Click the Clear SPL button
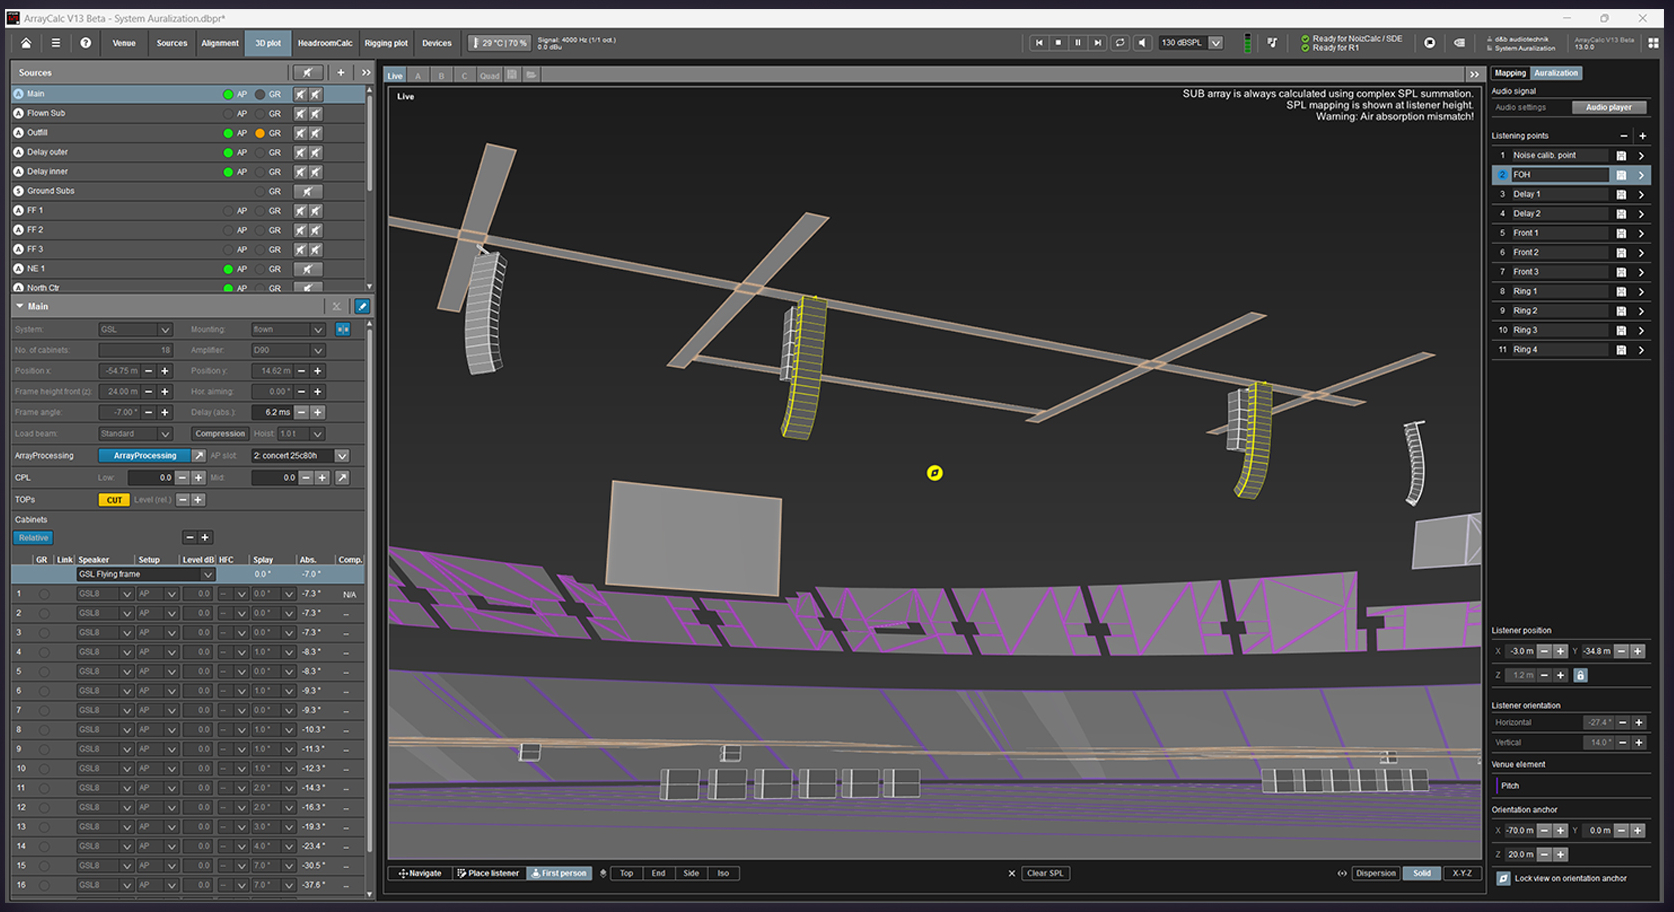Image resolution: width=1674 pixels, height=912 pixels. point(1046,873)
